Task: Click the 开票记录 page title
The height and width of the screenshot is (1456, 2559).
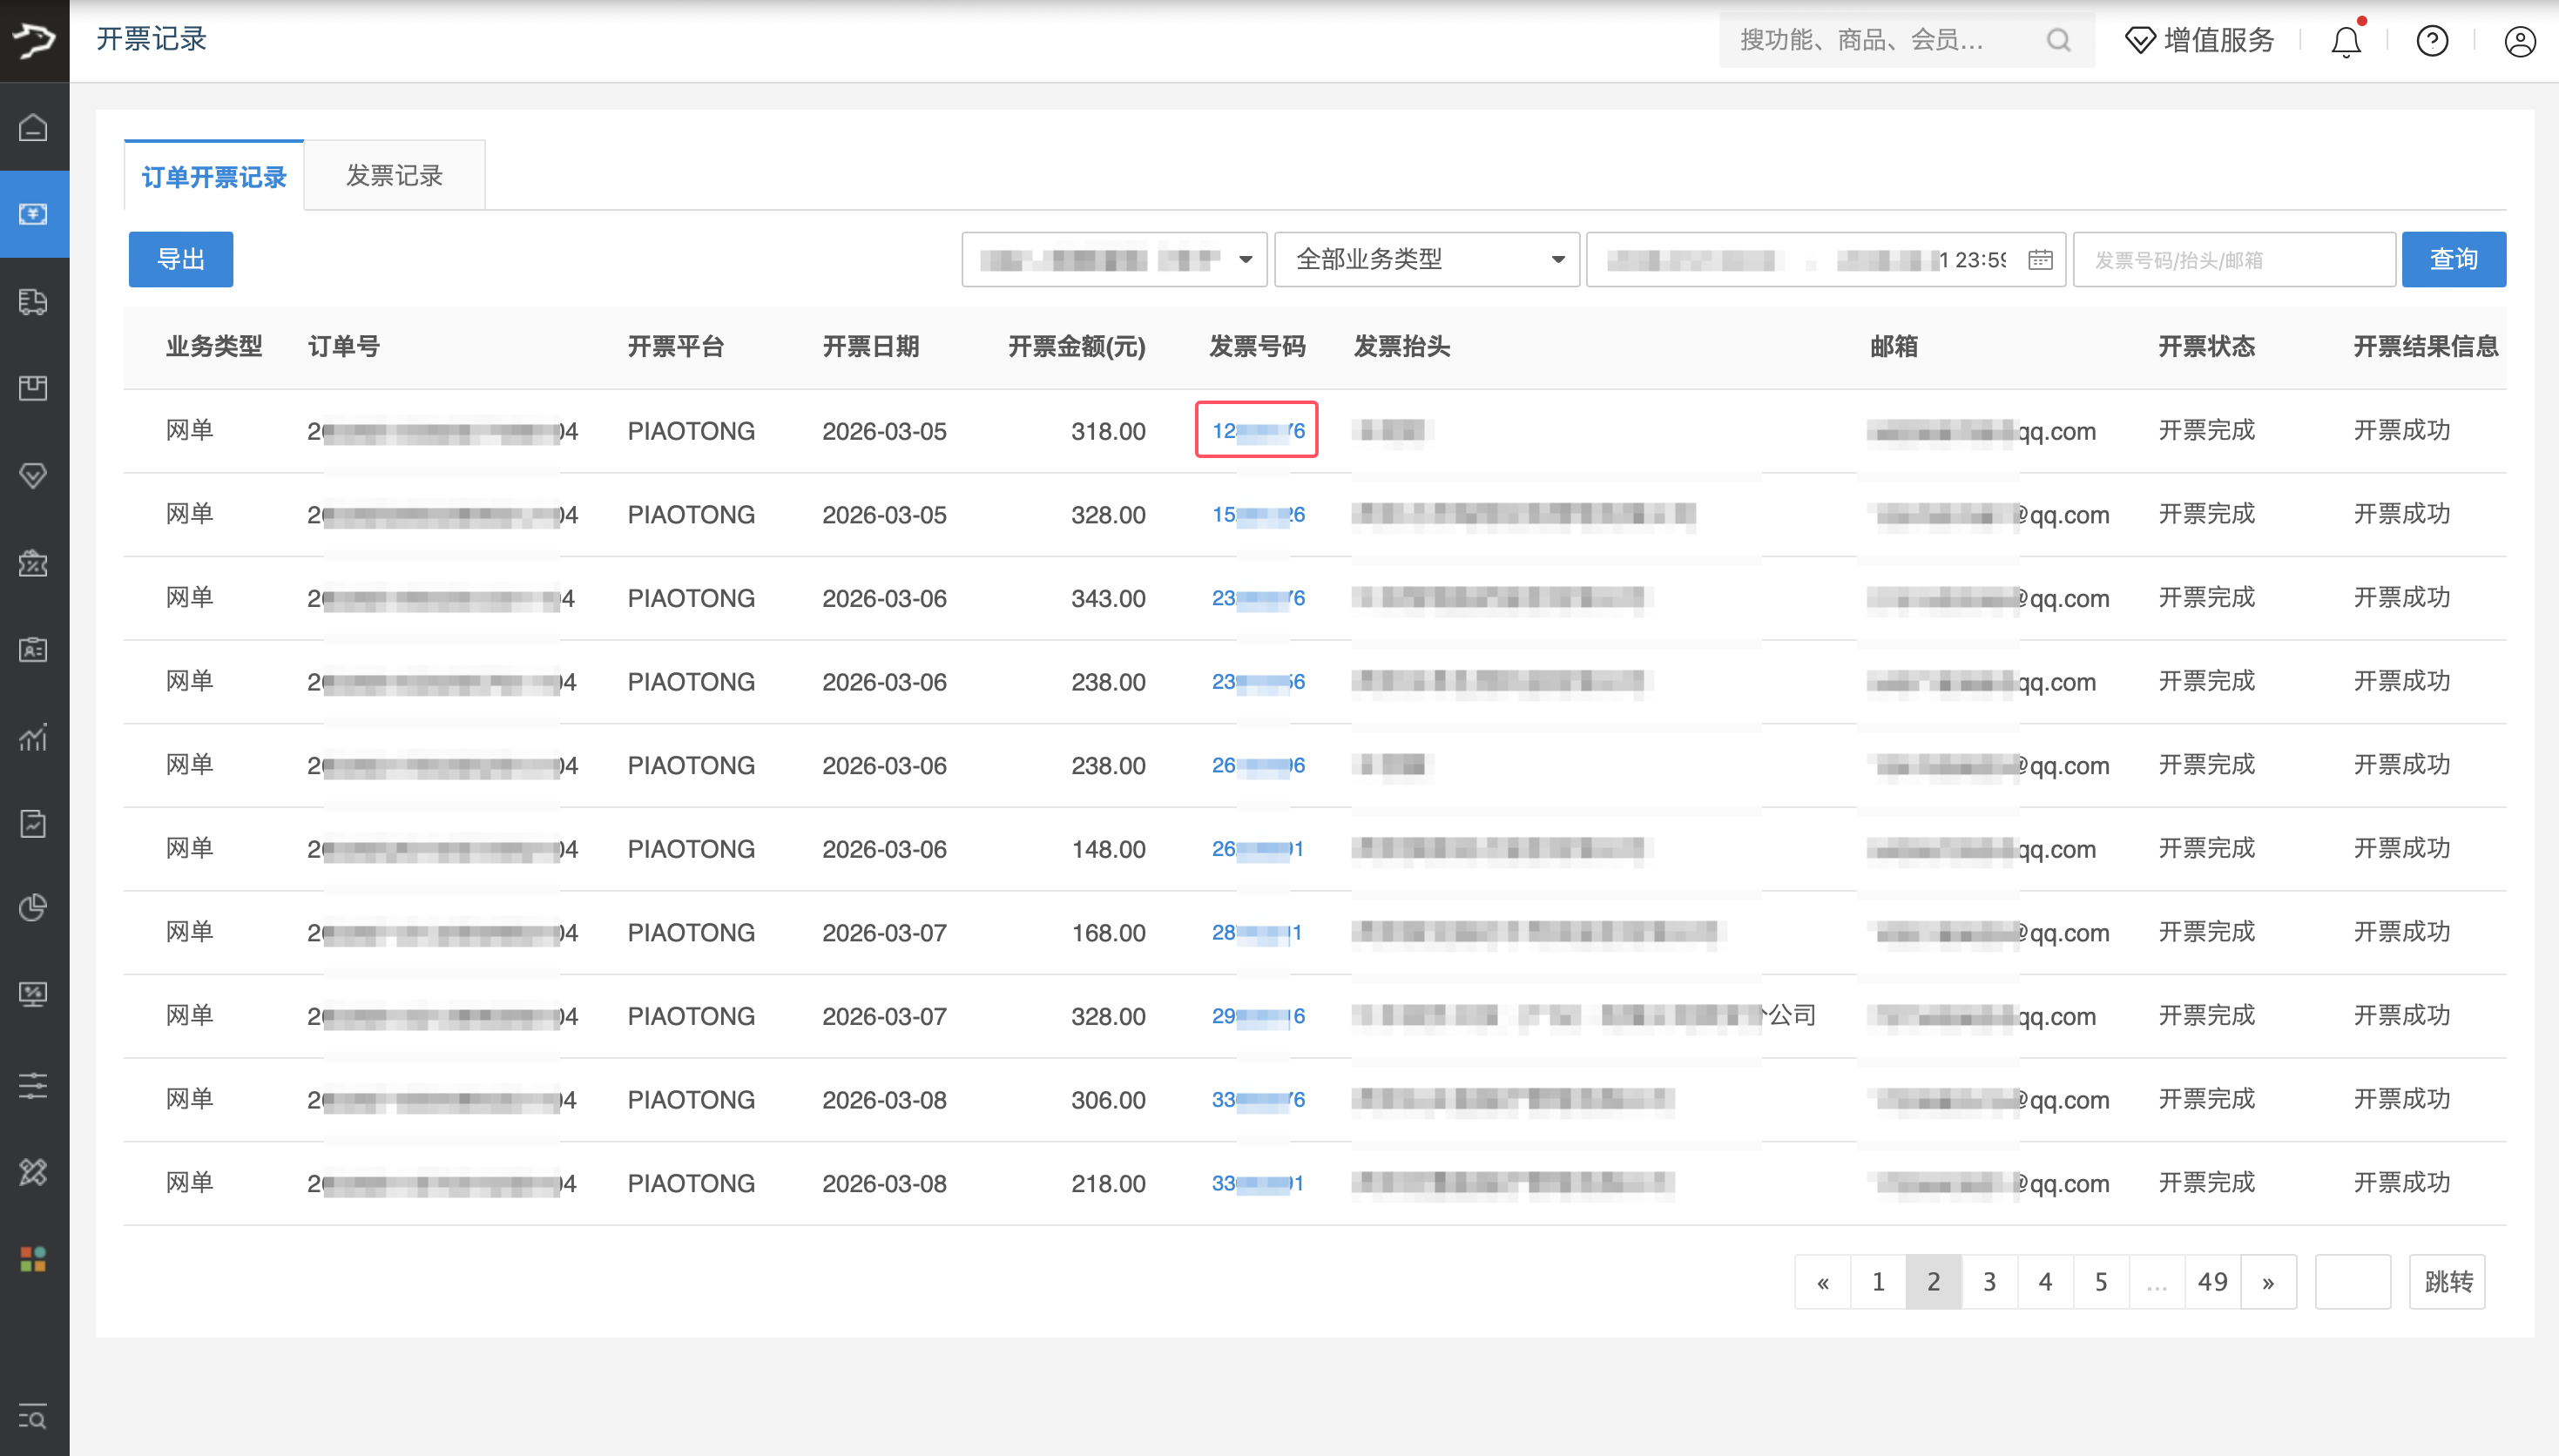Action: 151,39
